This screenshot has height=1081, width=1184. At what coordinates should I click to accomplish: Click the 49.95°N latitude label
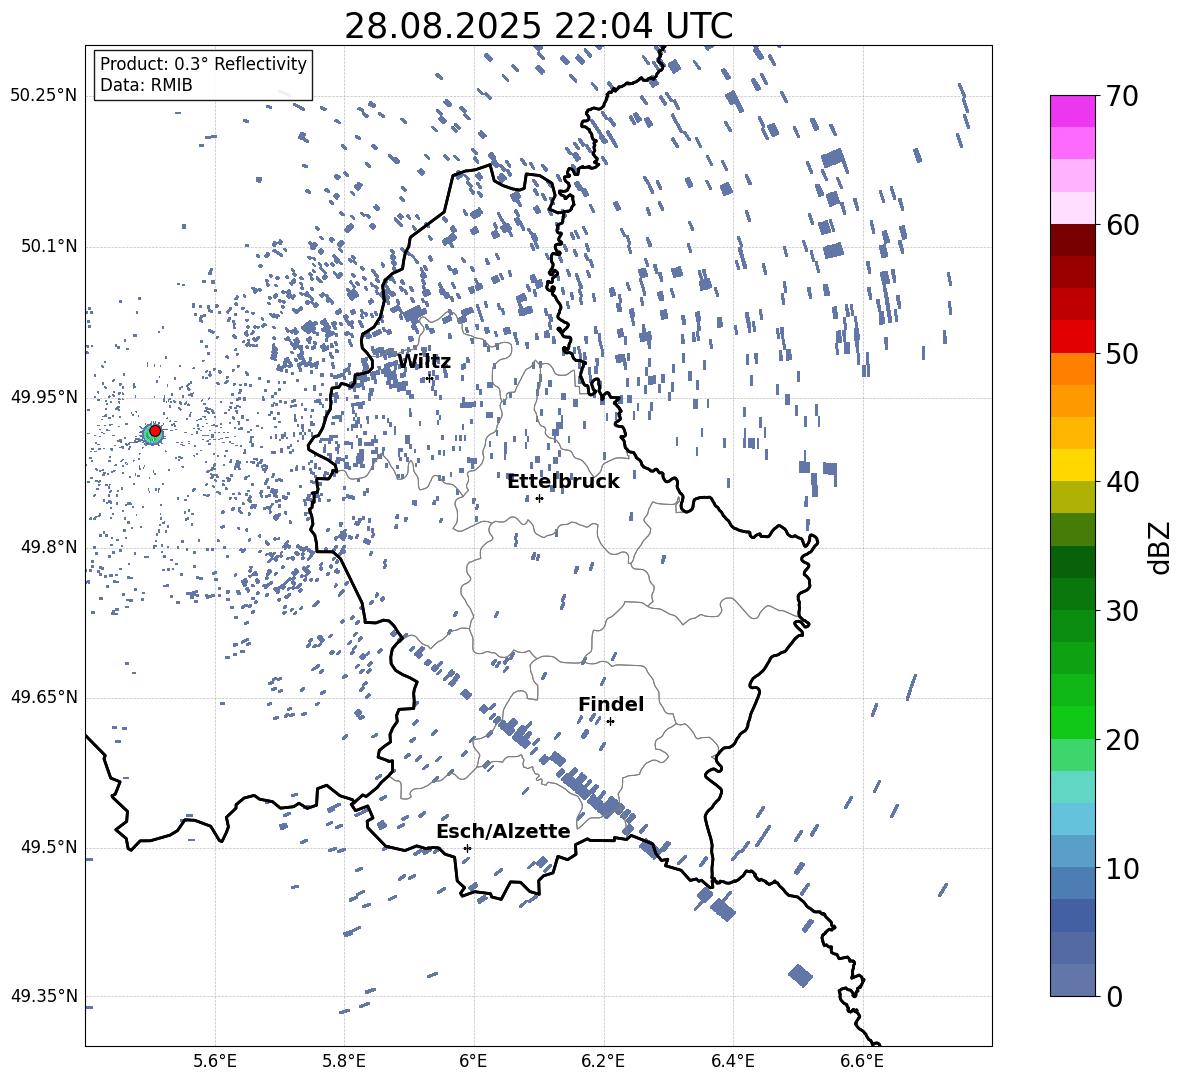[44, 396]
